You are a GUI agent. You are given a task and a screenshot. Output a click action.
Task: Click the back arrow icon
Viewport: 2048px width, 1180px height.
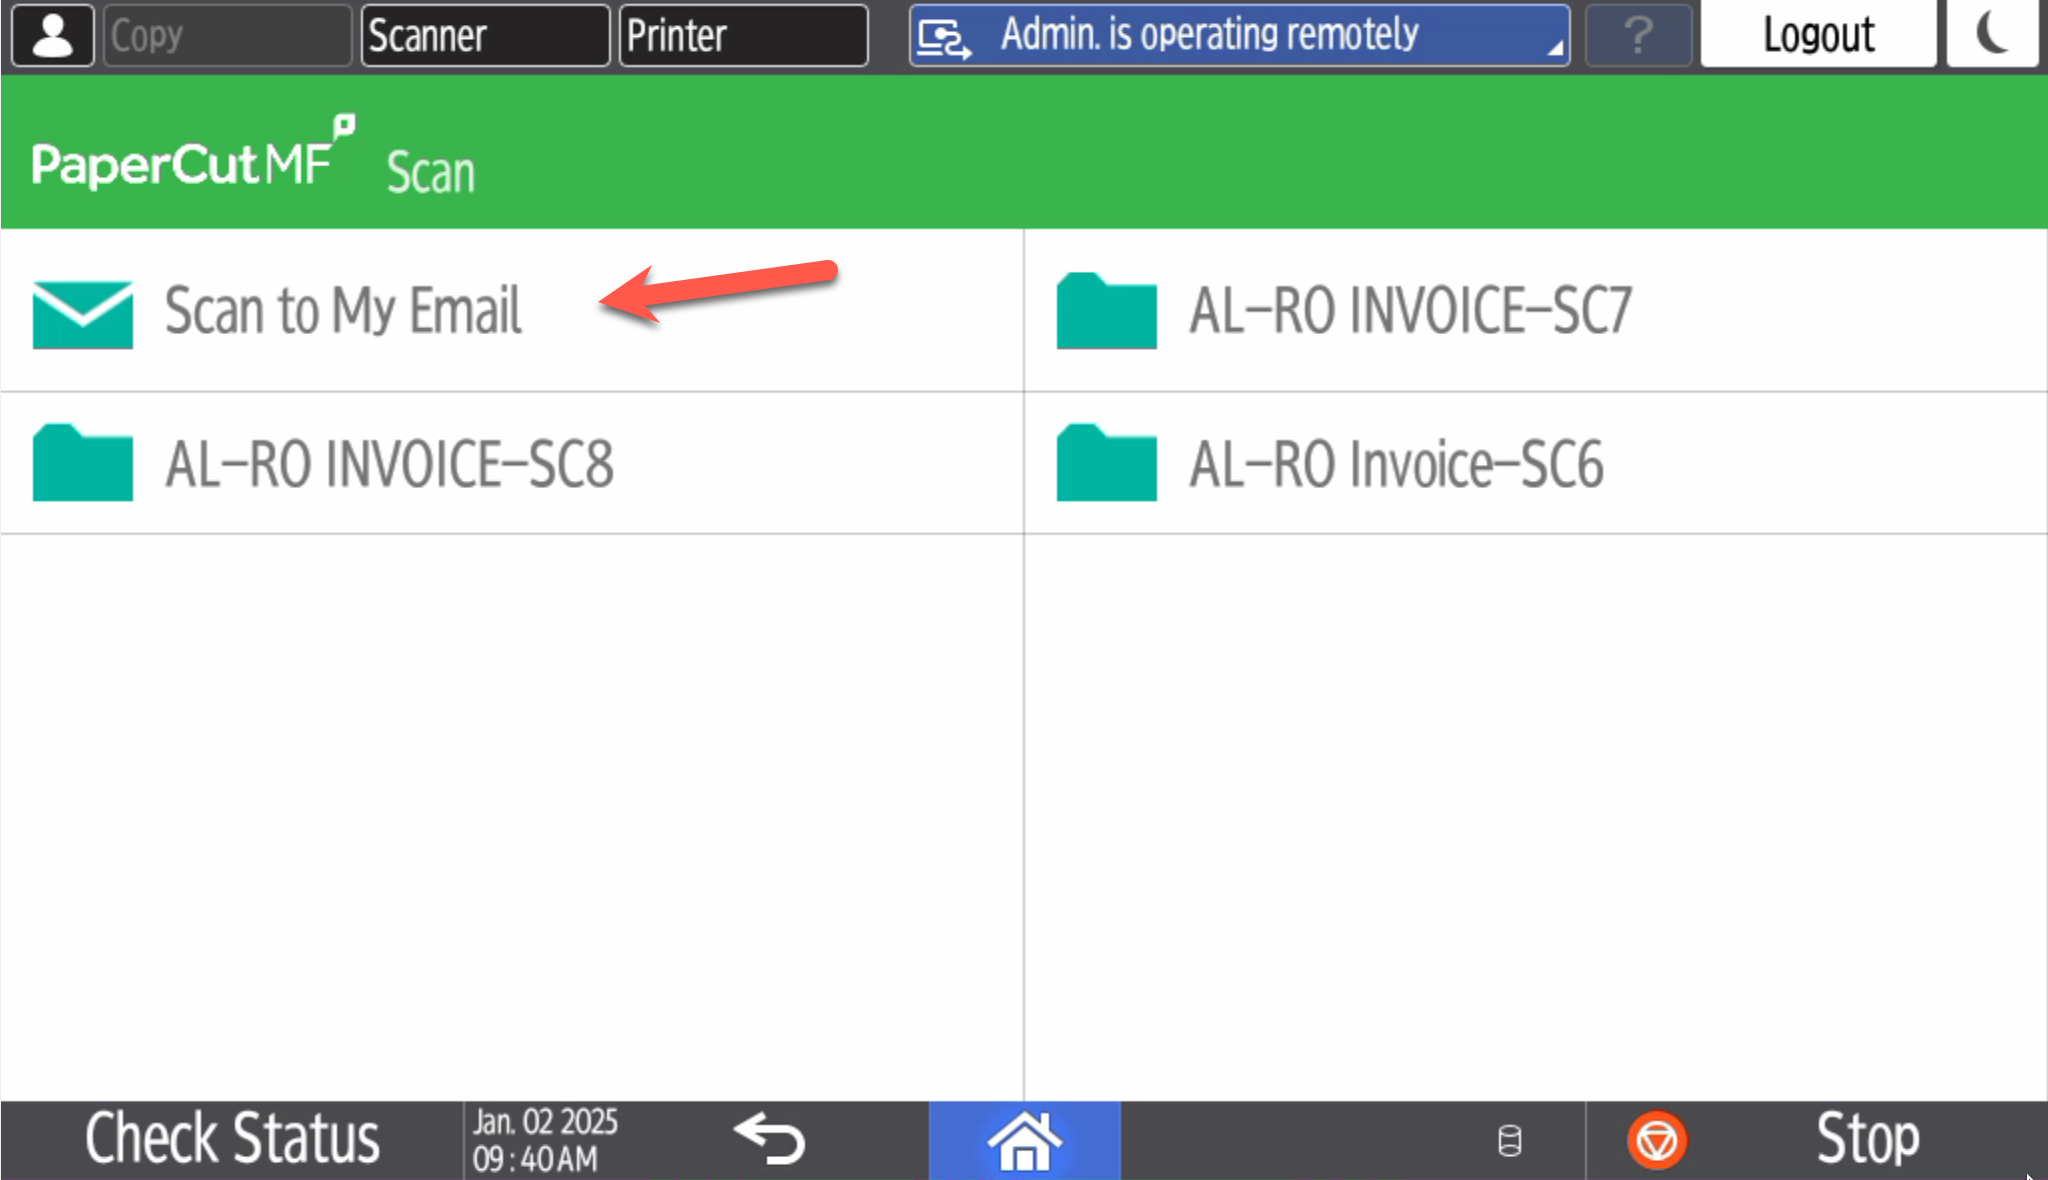tap(769, 1139)
